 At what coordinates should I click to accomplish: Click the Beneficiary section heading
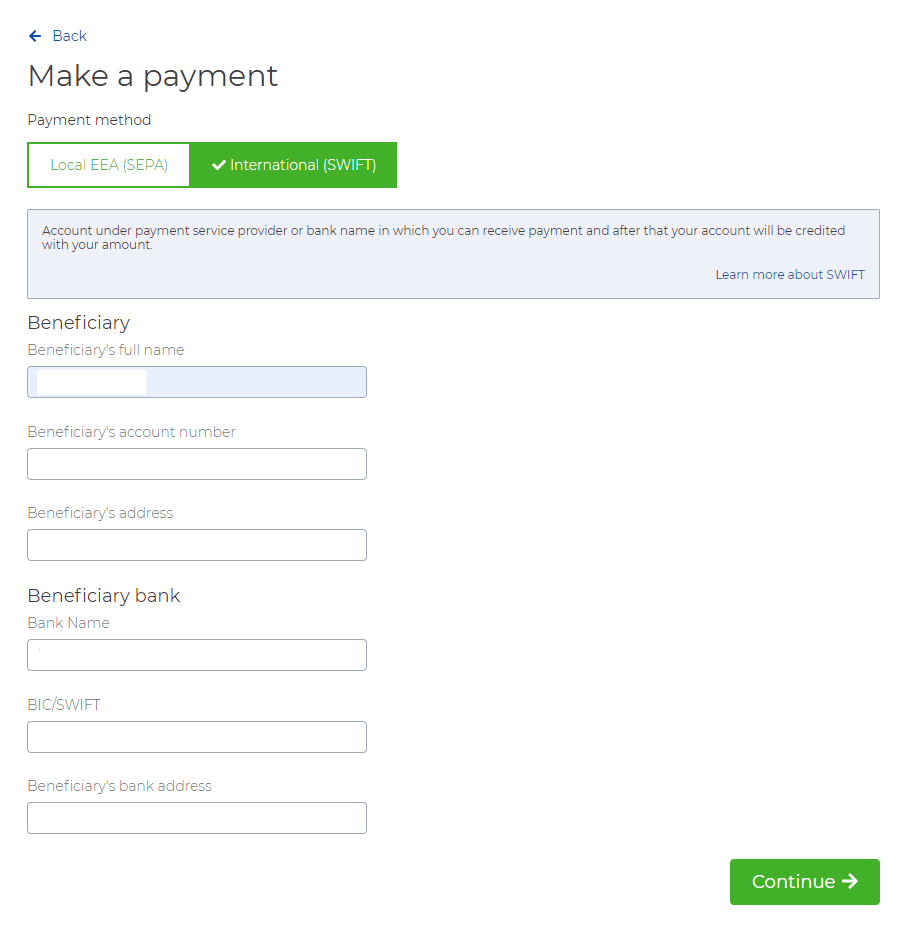pos(78,323)
